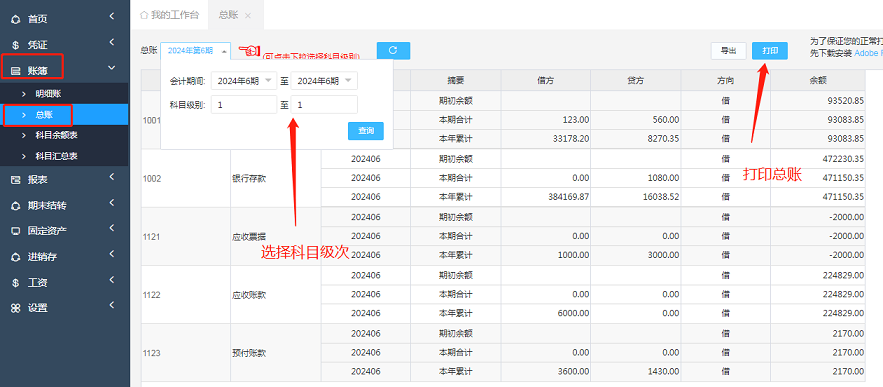Click account code 1121

(152, 237)
